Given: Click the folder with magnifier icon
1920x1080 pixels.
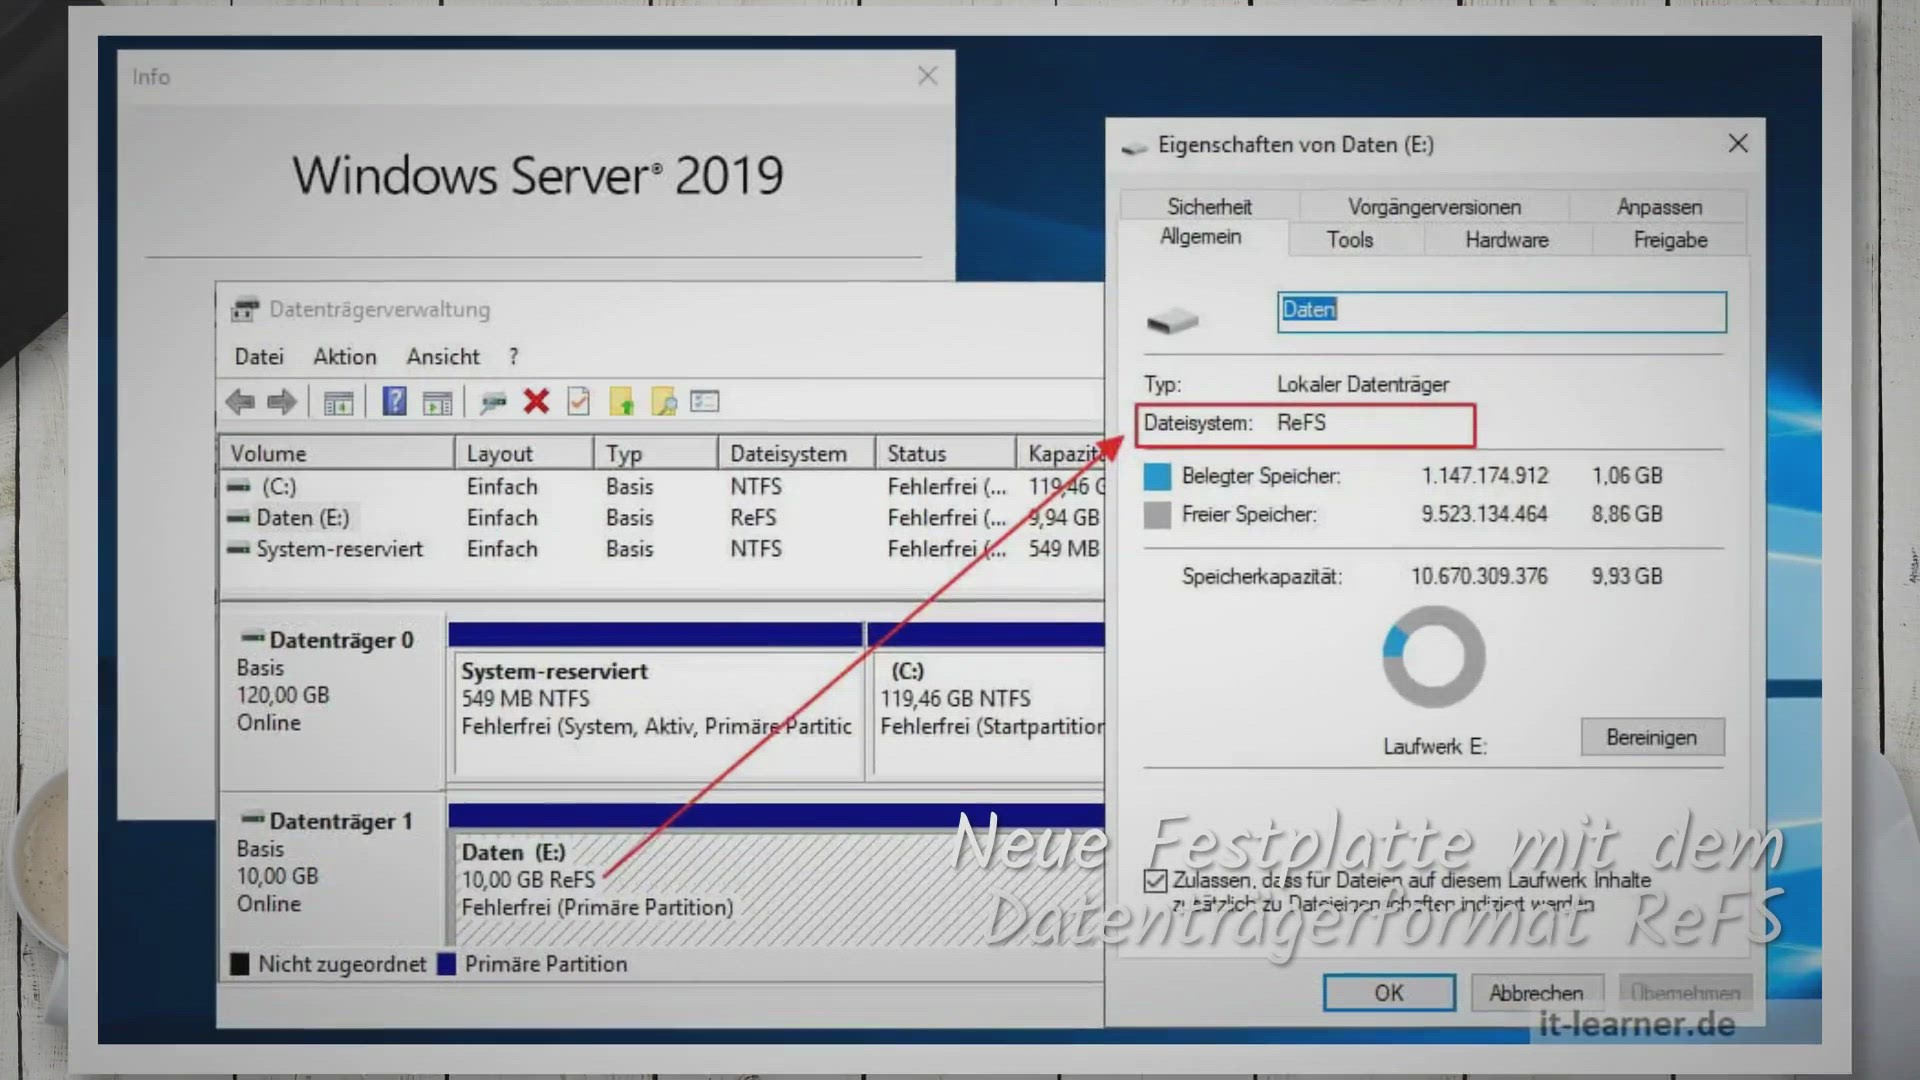Looking at the screenshot, I should pyautogui.click(x=663, y=402).
